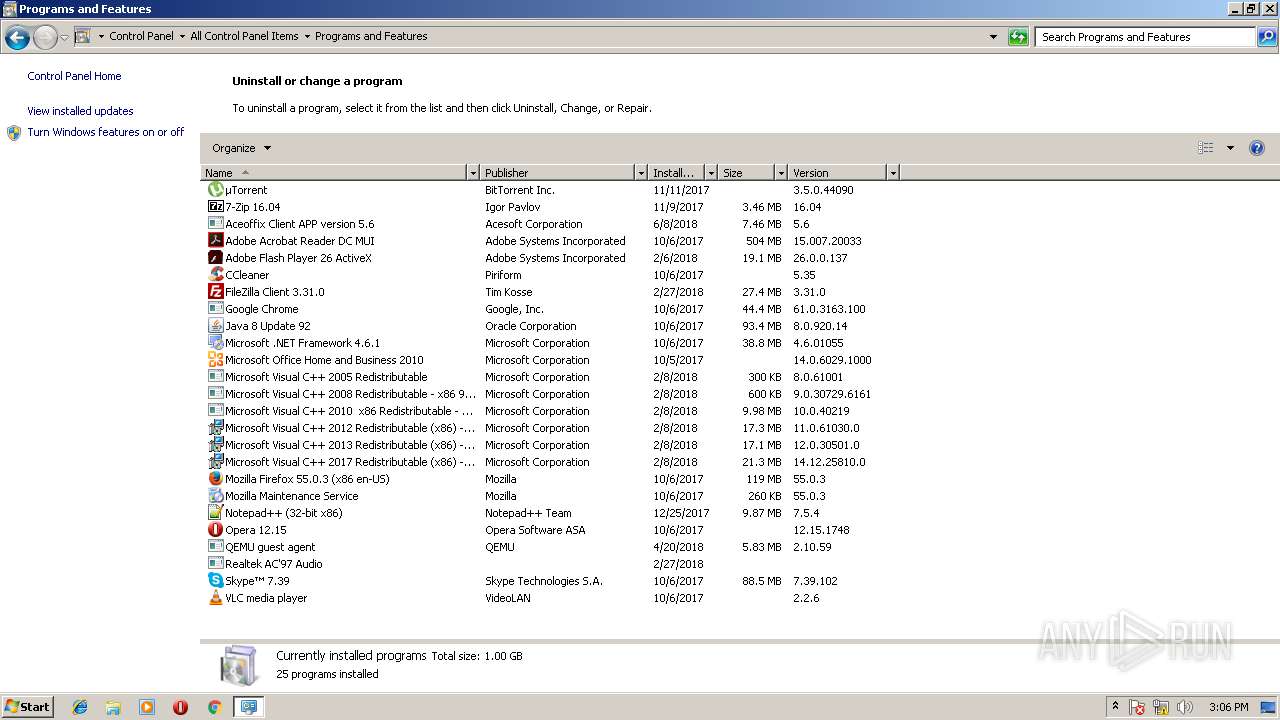Click the Start button
Image resolution: width=1280 pixels, height=720 pixels.
(x=28, y=707)
